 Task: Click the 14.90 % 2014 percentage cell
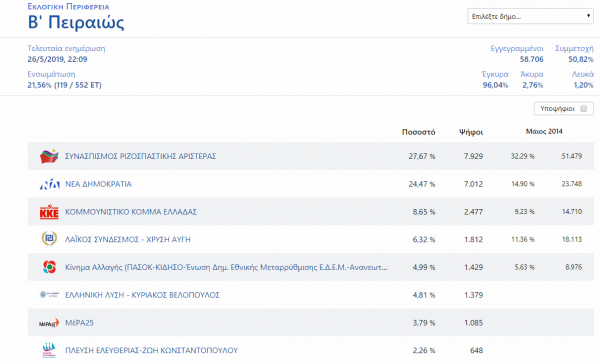[x=523, y=184]
